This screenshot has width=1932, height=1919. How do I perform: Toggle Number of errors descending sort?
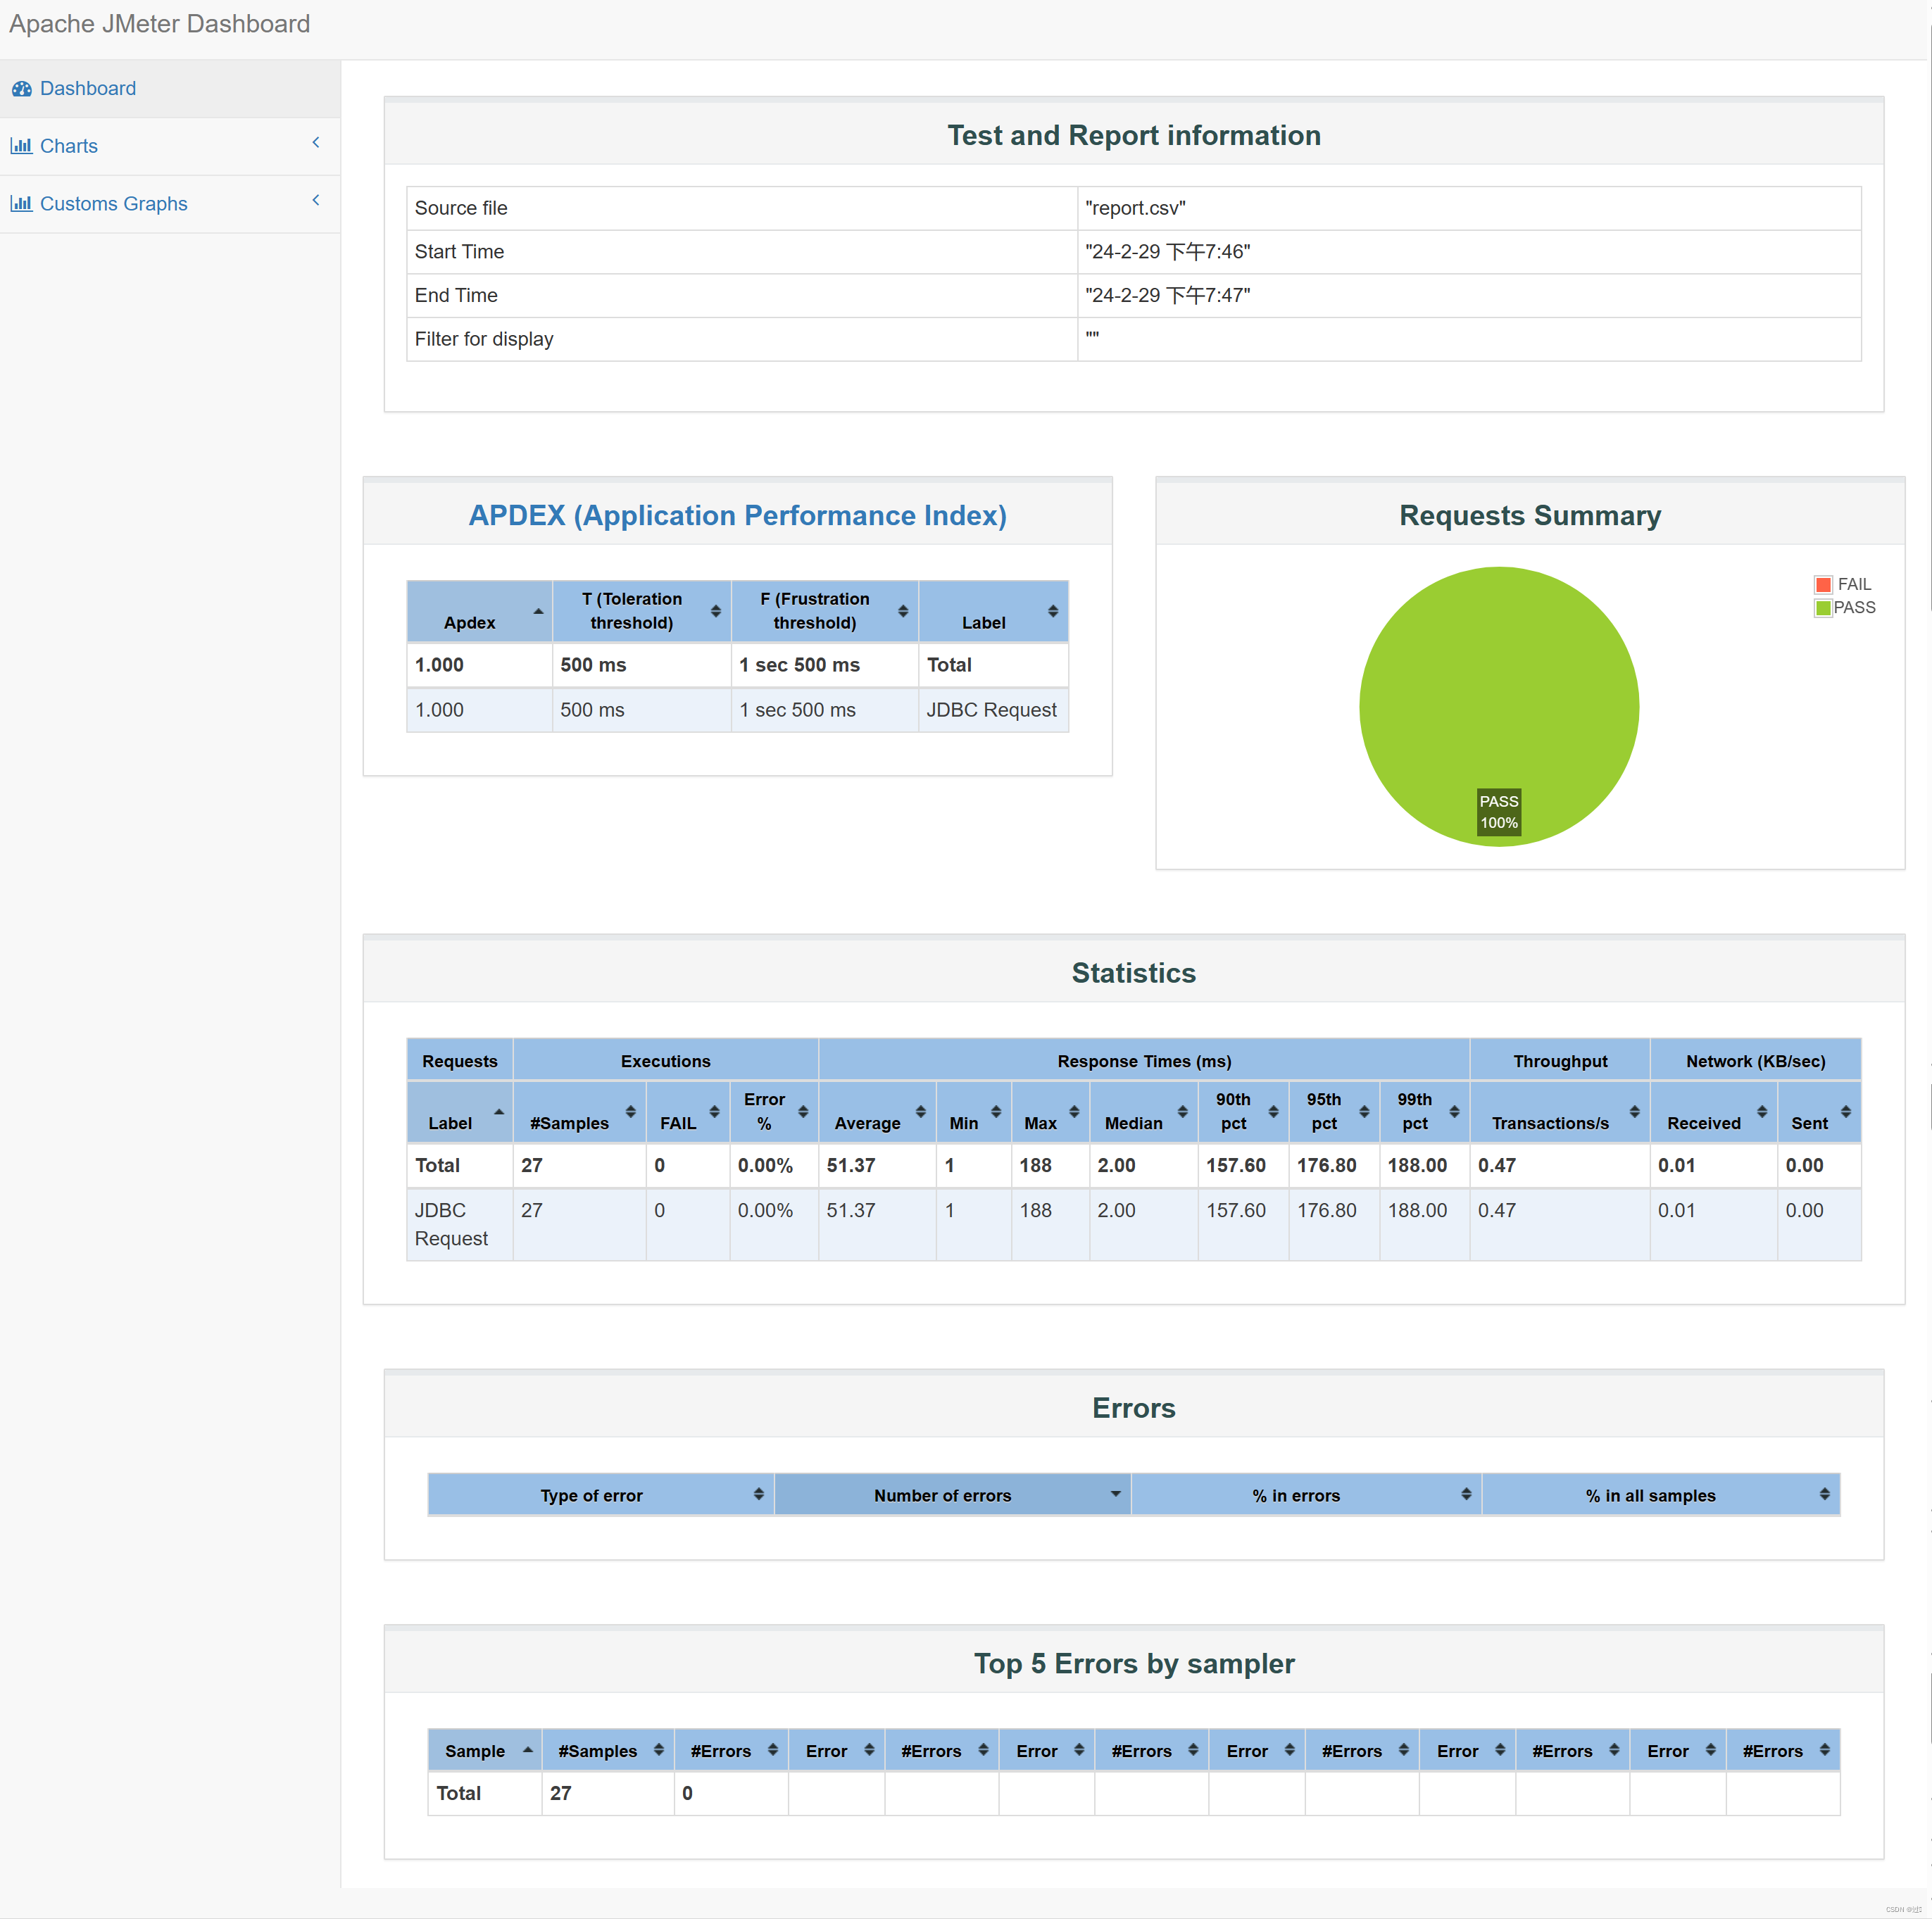pyautogui.click(x=1115, y=1494)
